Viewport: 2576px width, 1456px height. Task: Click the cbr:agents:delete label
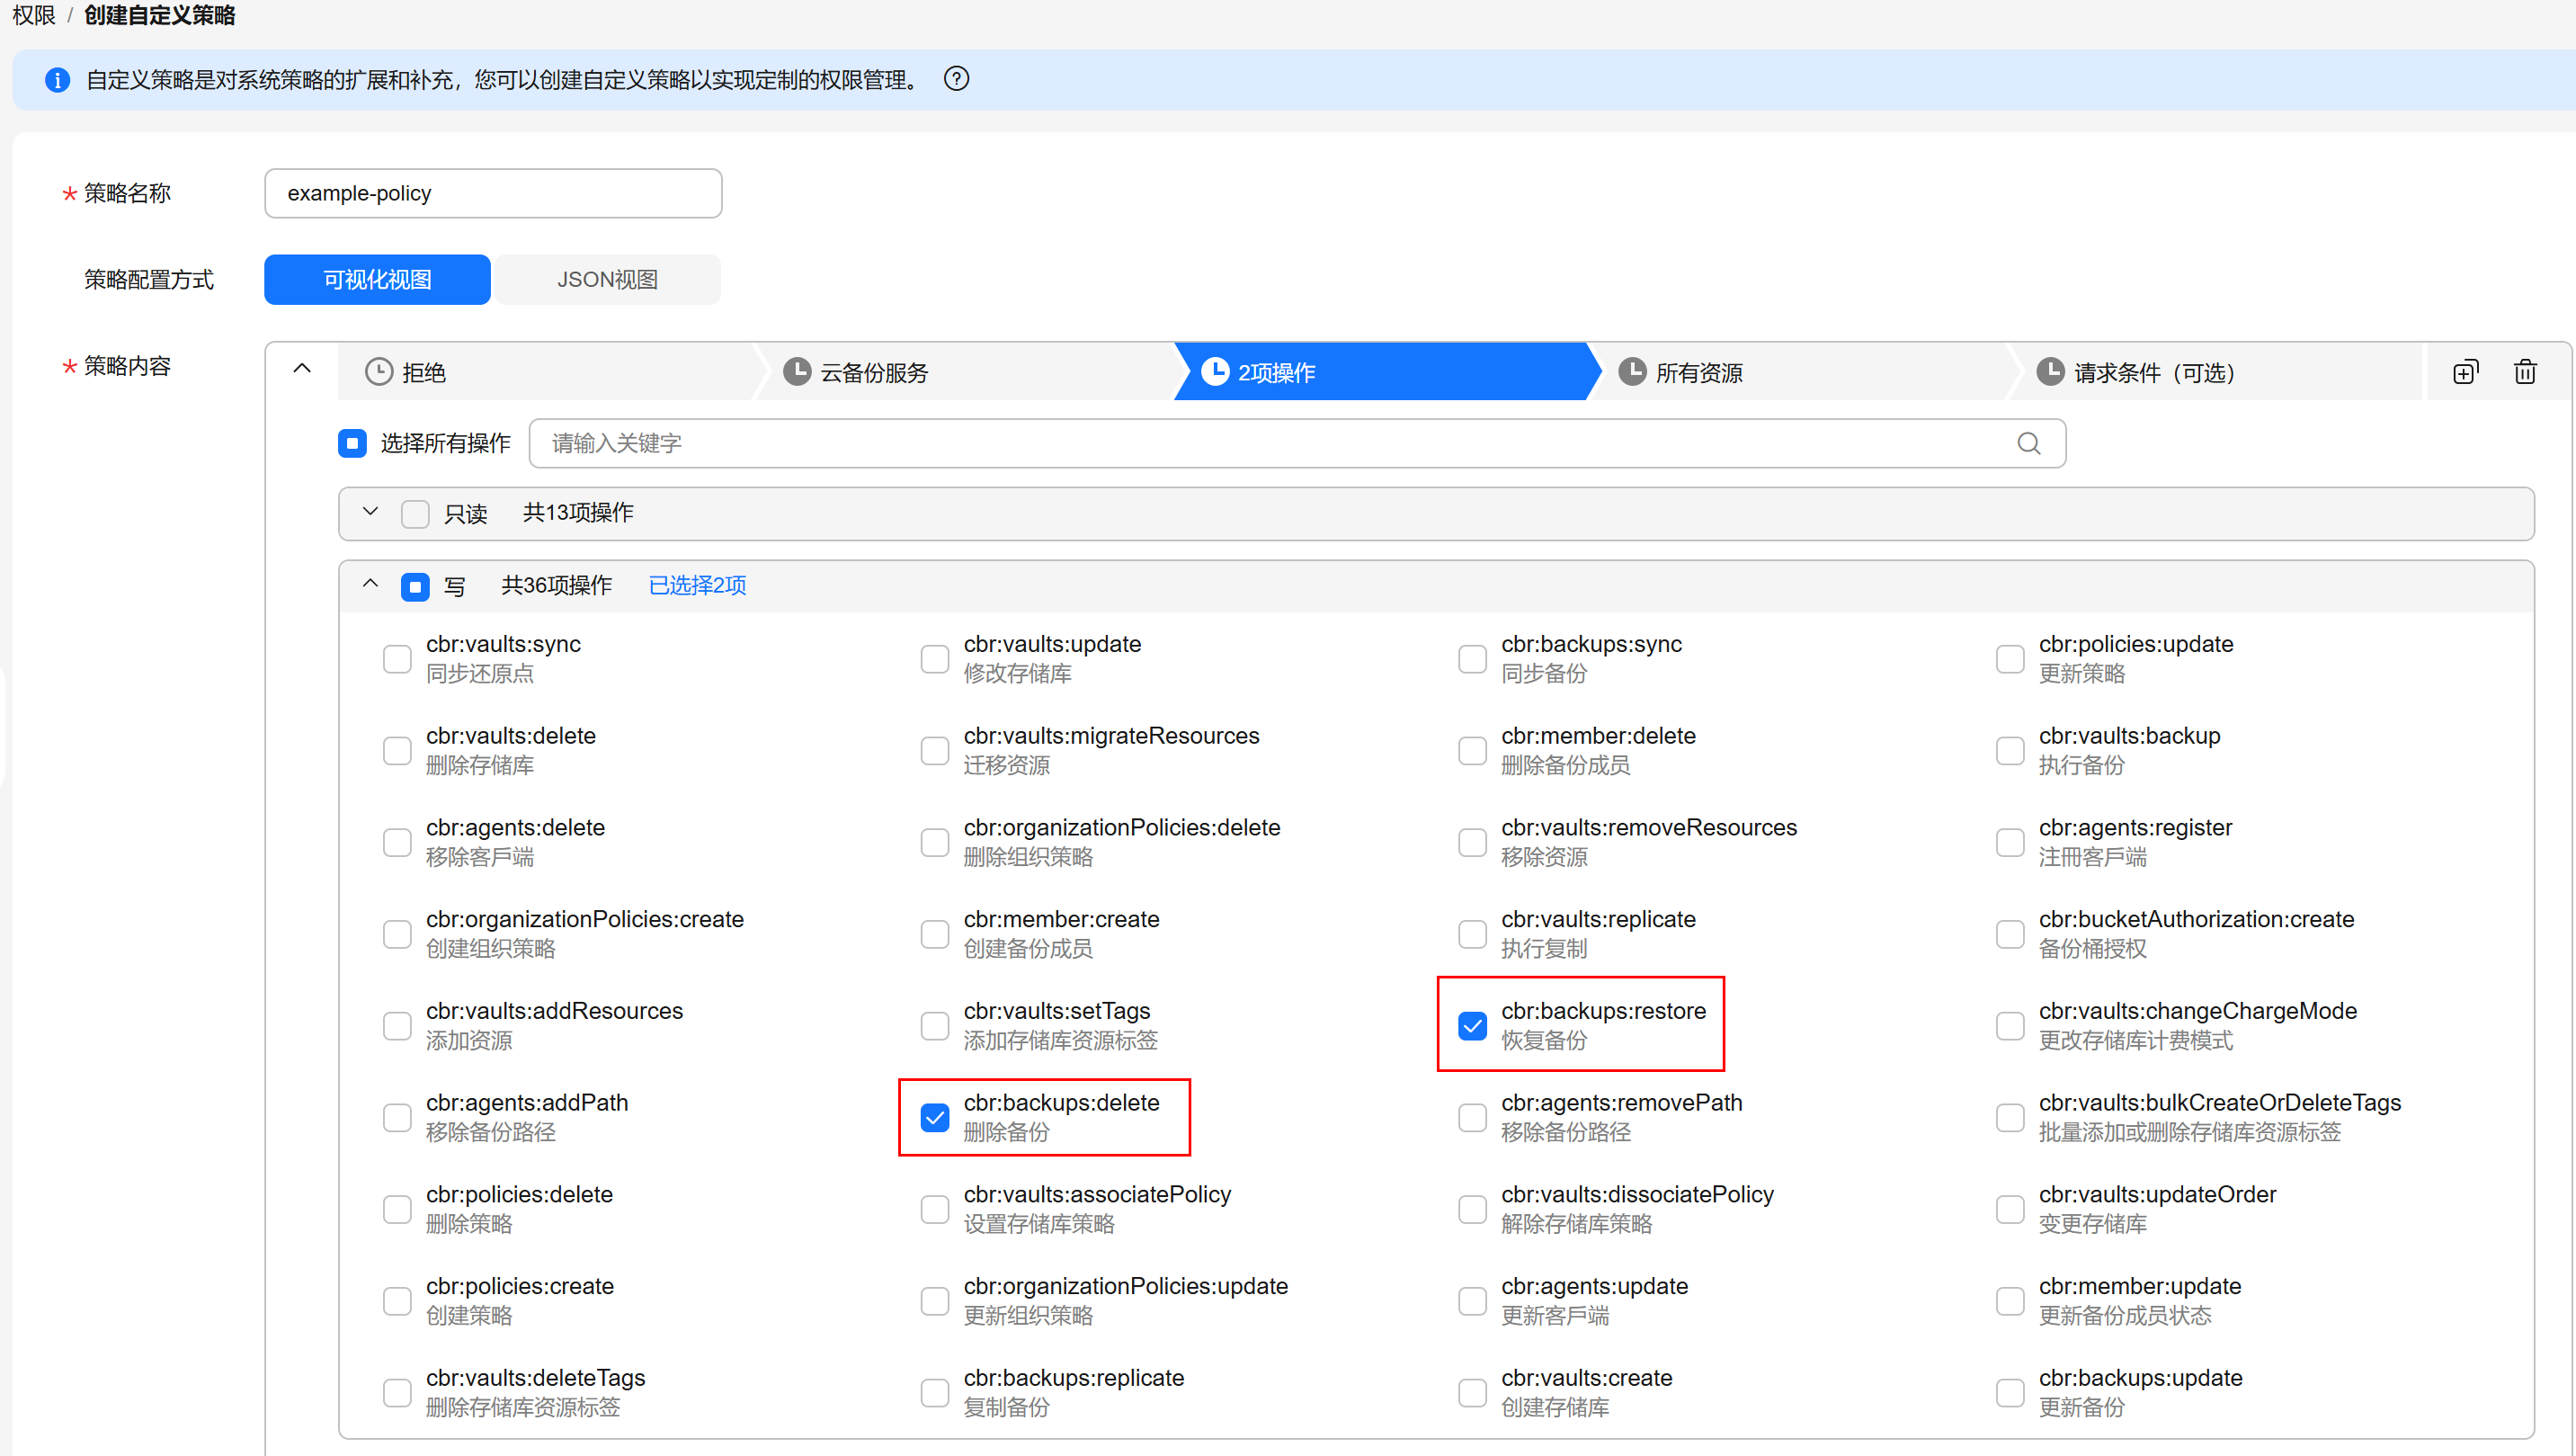click(x=515, y=828)
